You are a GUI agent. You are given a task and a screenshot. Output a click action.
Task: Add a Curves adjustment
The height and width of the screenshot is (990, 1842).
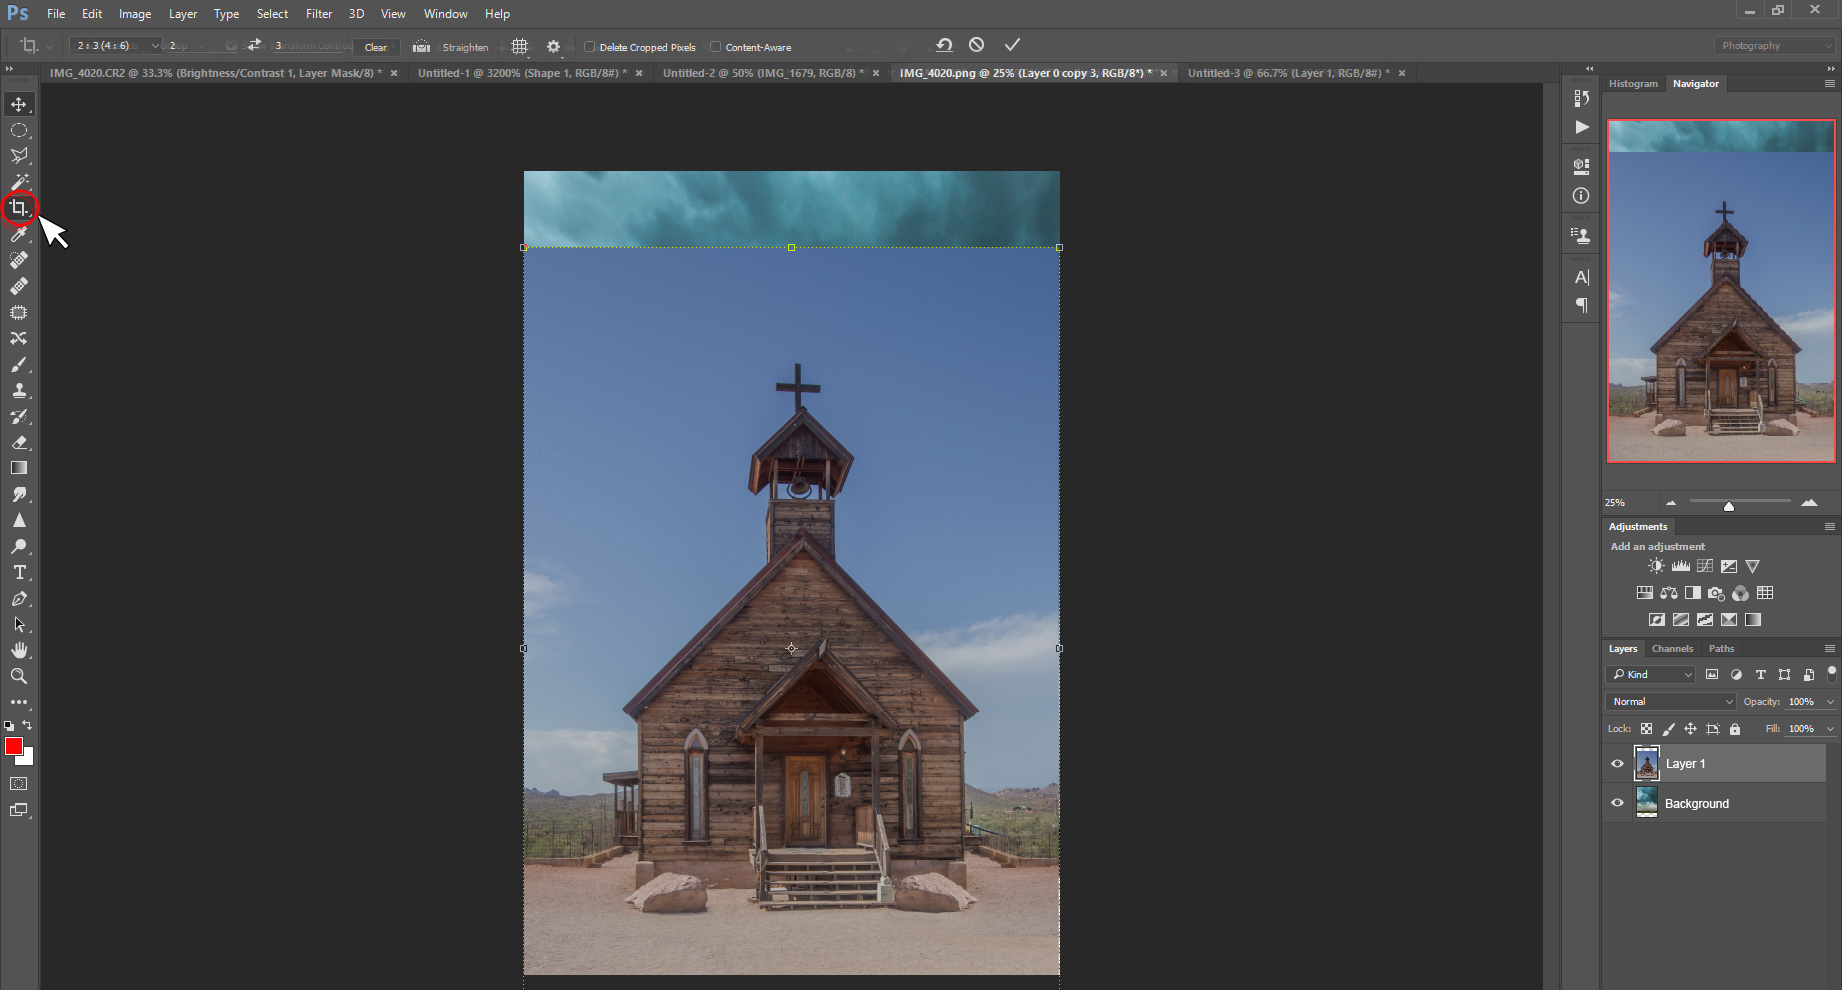(1705, 566)
